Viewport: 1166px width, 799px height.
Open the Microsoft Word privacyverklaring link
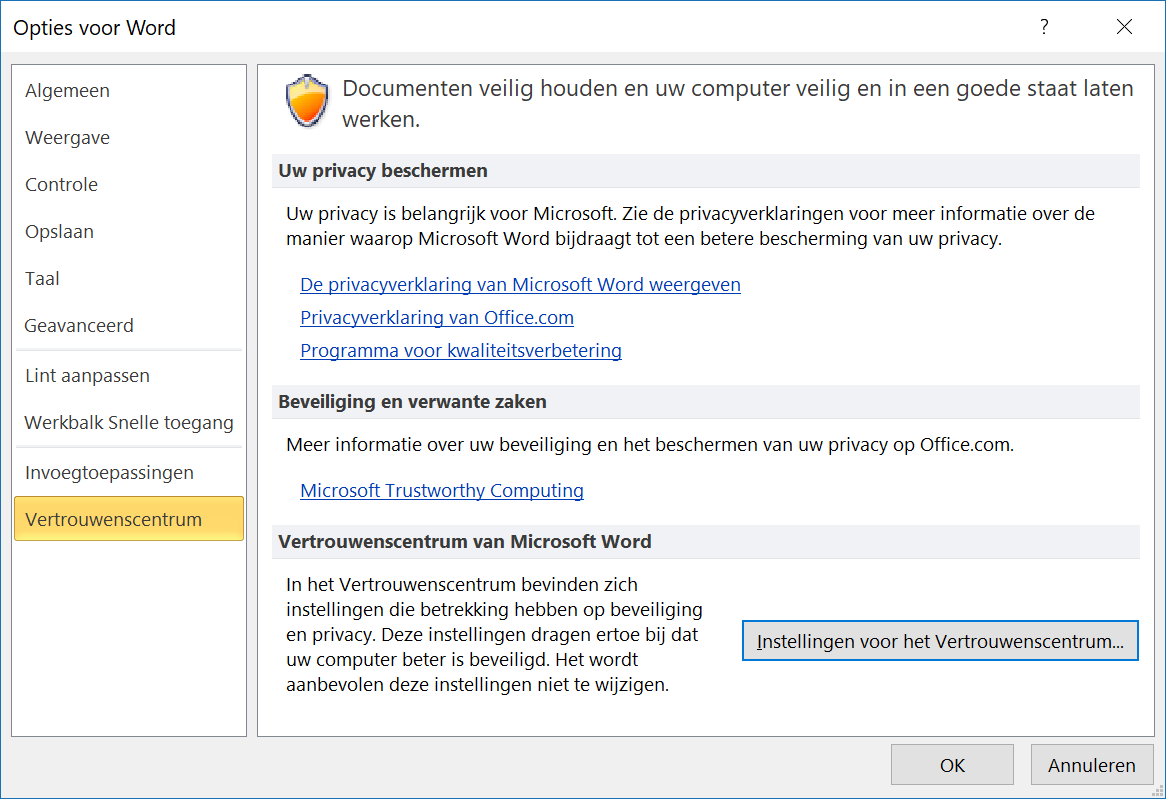[520, 285]
